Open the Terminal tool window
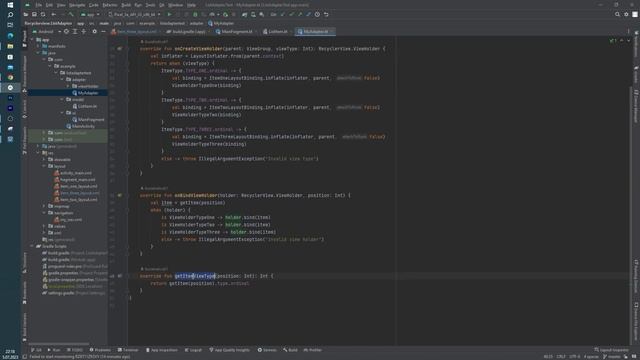This screenshot has height=360, width=640. 128,350
